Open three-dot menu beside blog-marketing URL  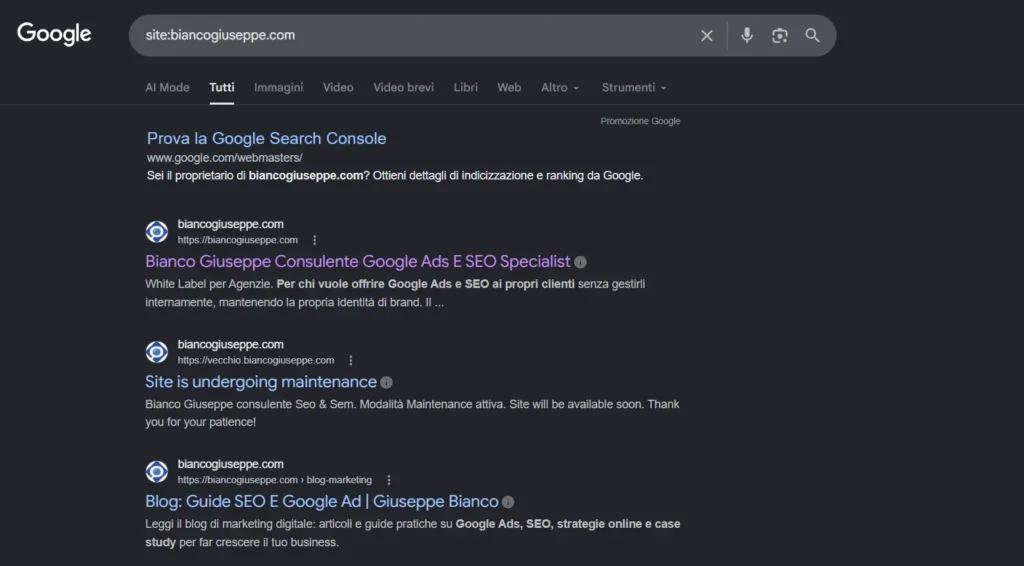click(389, 480)
